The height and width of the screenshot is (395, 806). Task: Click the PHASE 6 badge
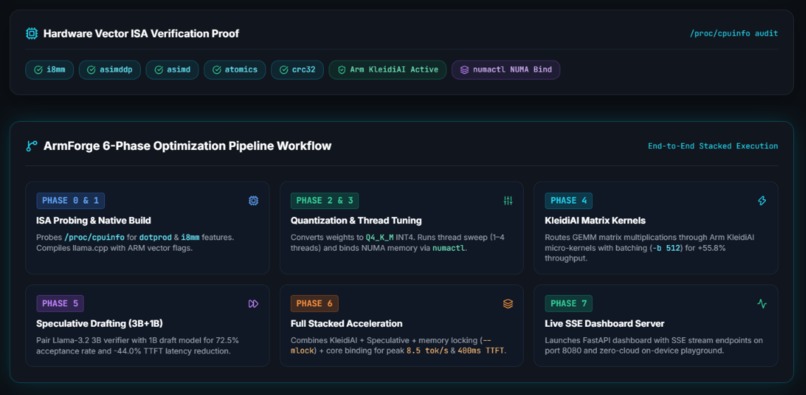pos(314,303)
